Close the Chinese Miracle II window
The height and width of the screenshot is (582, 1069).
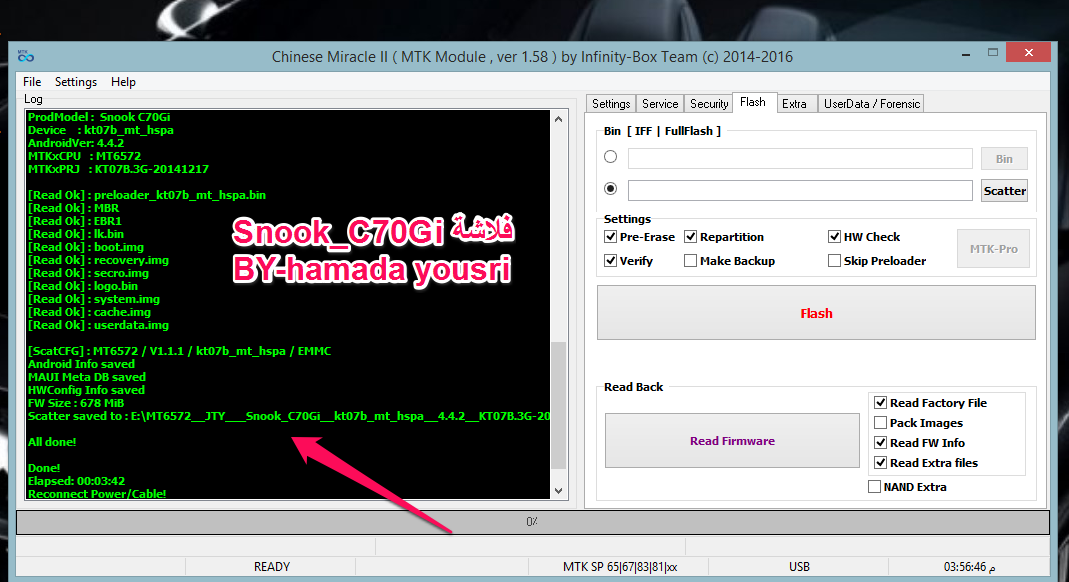(1028, 52)
